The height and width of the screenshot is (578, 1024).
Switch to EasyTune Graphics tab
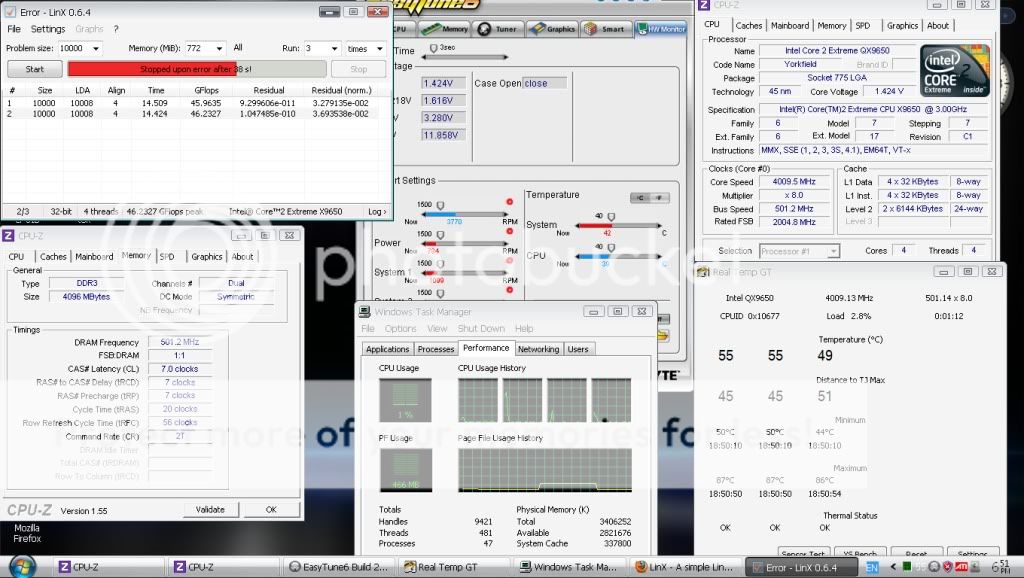554,29
